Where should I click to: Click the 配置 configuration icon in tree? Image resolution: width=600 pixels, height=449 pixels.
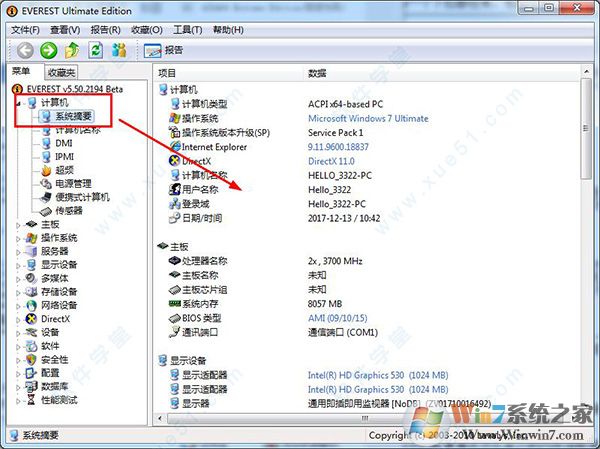pos(31,373)
